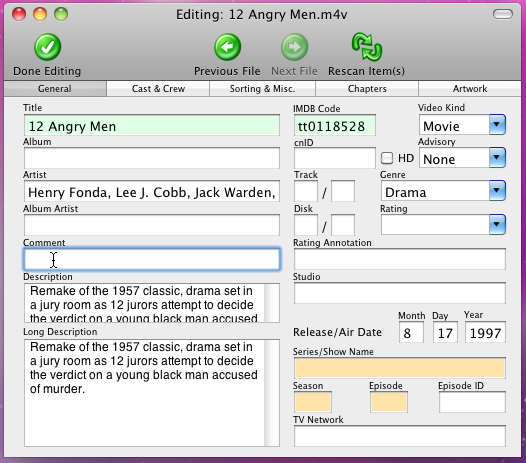The width and height of the screenshot is (526, 463).
Task: Switch to the Cast & Crew tab
Action: click(158, 89)
